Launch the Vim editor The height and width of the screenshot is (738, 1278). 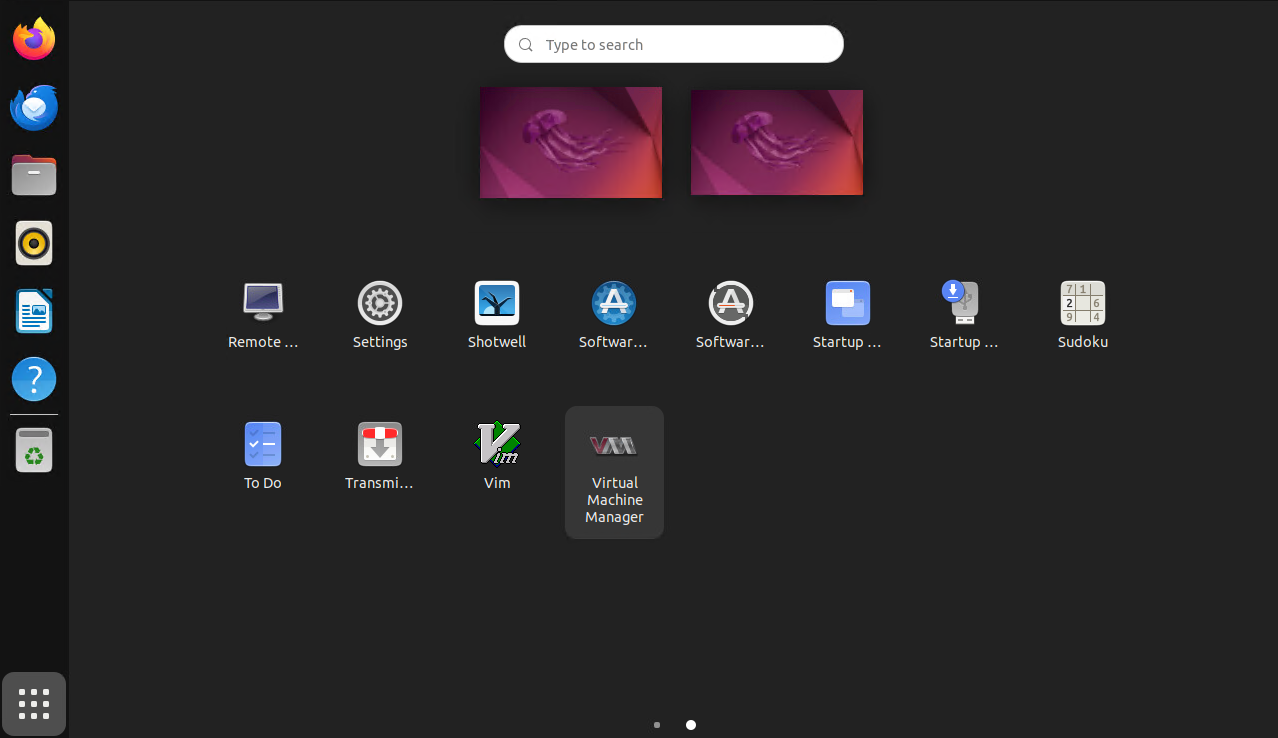(x=497, y=443)
